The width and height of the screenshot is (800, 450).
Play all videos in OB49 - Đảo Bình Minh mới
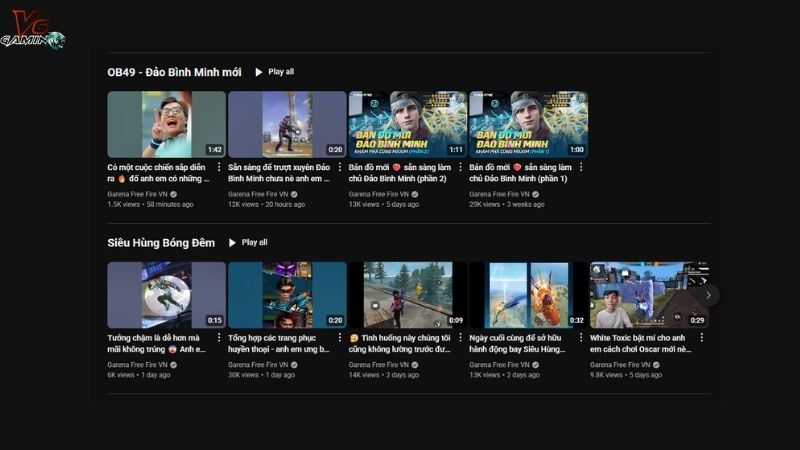pos(274,72)
